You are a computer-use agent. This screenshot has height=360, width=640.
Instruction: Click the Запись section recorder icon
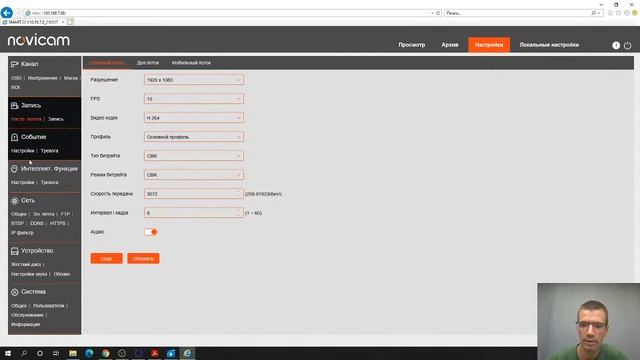pos(15,106)
